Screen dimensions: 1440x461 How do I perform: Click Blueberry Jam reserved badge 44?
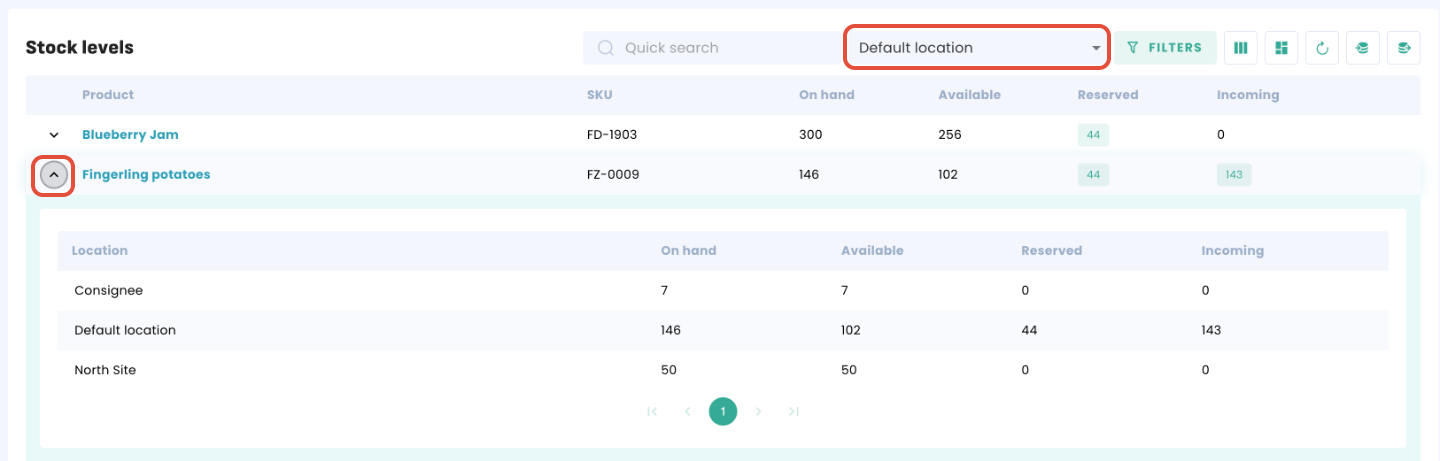1093,135
